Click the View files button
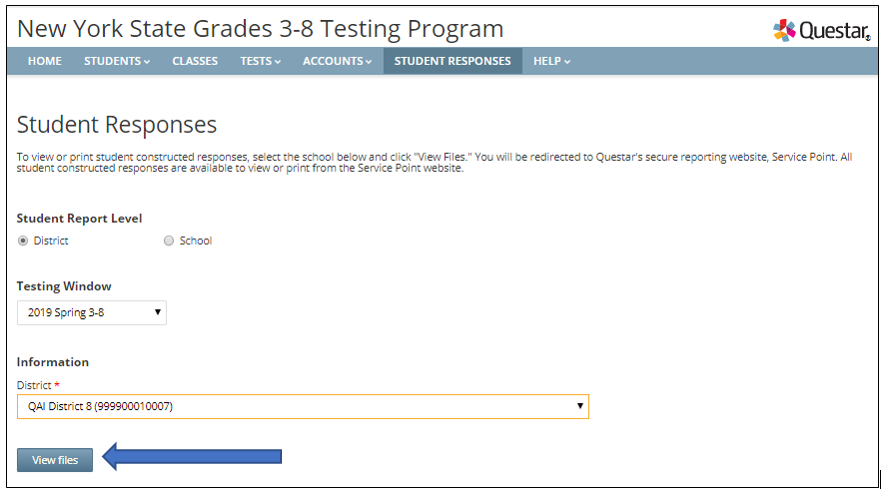Viewport: 885px width, 494px height. (x=55, y=460)
